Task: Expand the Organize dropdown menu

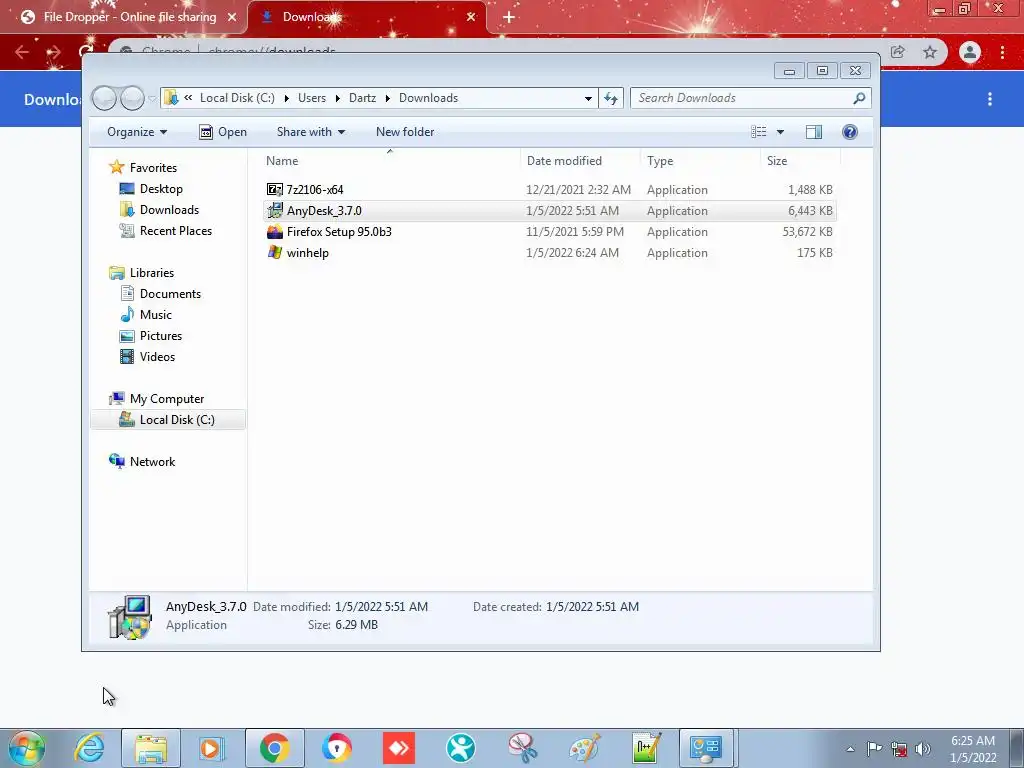Action: click(x=137, y=132)
